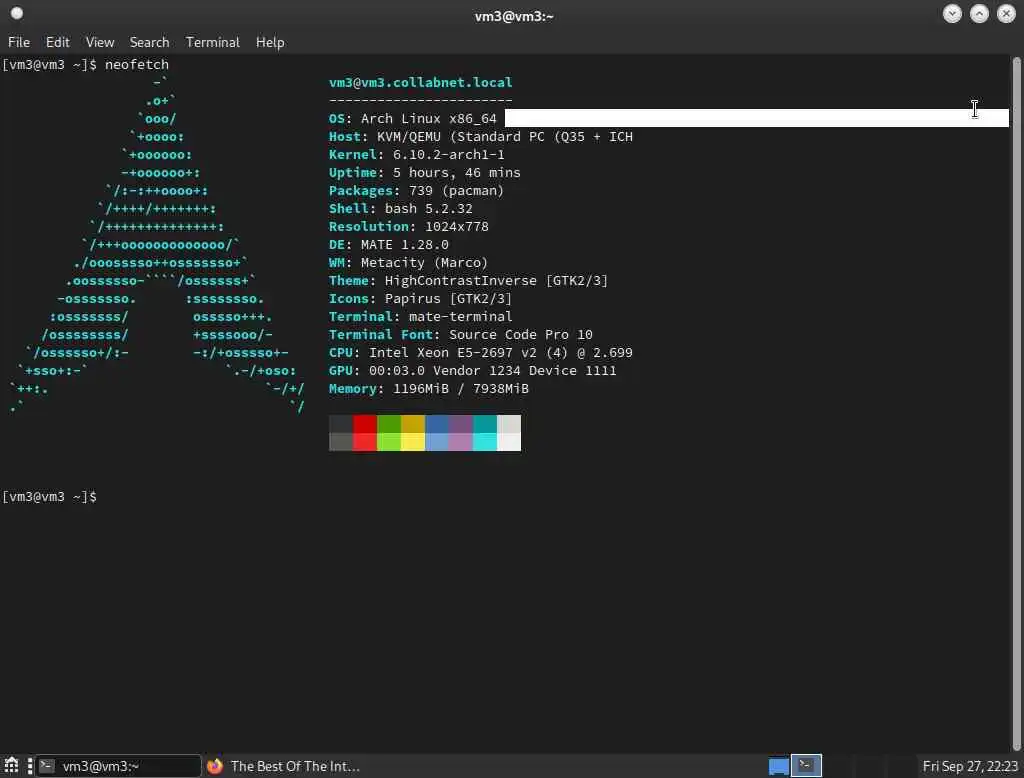Click the bright cyan color block
Image resolution: width=1024 pixels, height=778 pixels.
pos(485,442)
